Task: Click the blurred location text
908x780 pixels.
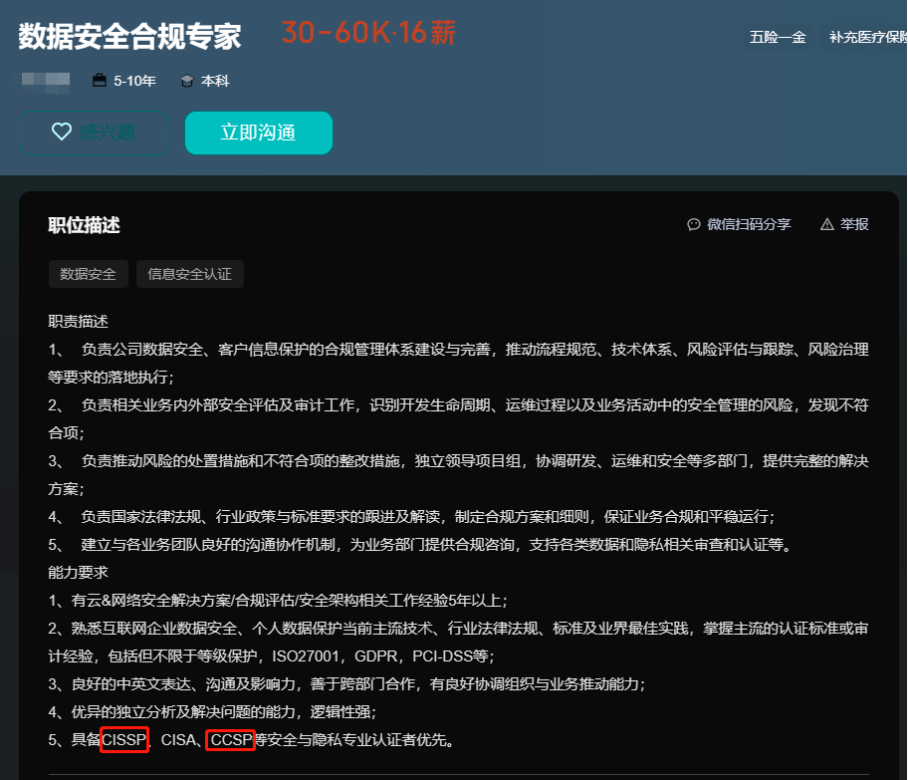Action: (46, 81)
